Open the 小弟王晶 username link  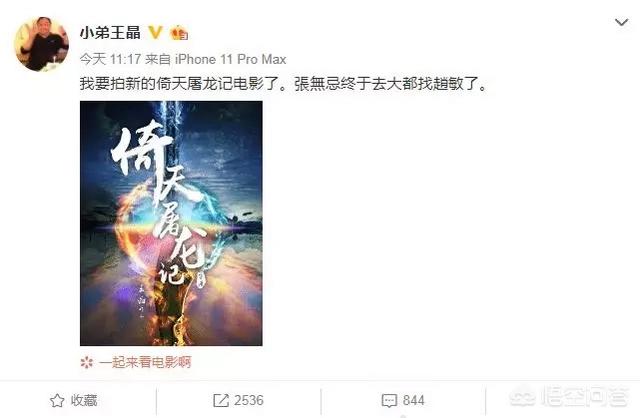click(110, 32)
